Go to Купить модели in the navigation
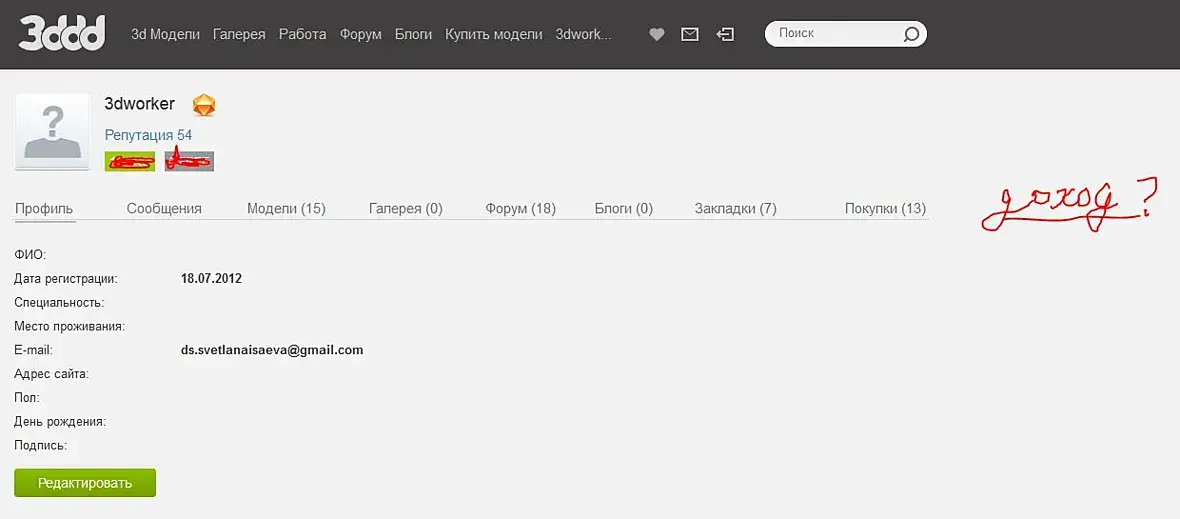 pyautogui.click(x=494, y=34)
